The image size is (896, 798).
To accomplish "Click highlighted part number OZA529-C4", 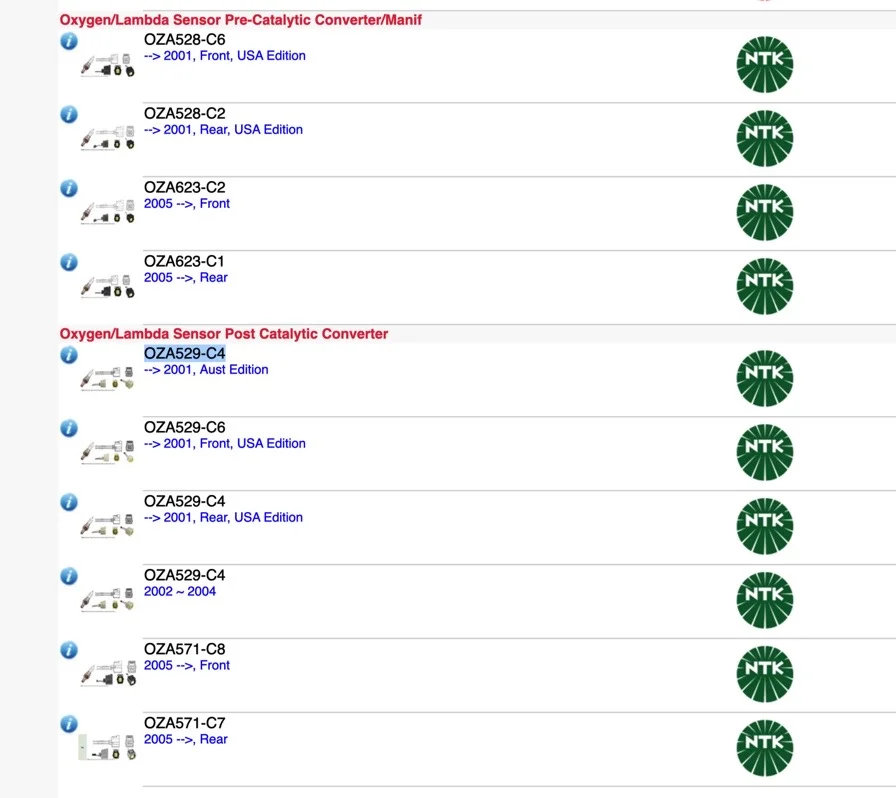I will pyautogui.click(x=185, y=353).
